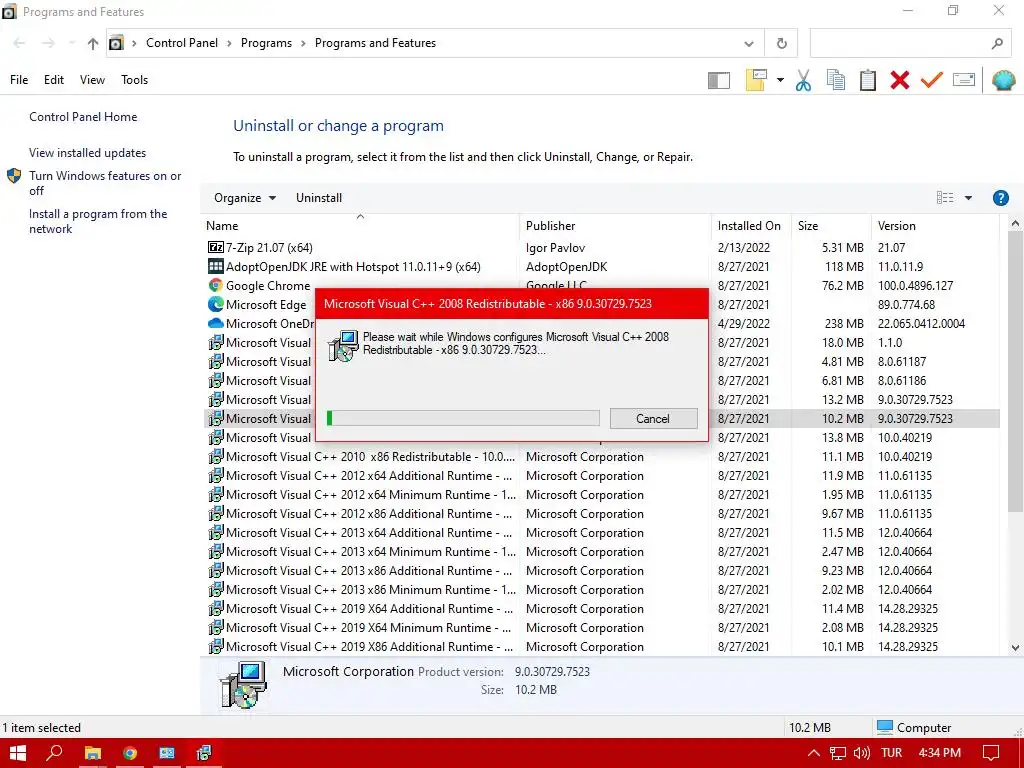Click the green progress bar in dialog
1024x768 pixels.
coord(463,419)
